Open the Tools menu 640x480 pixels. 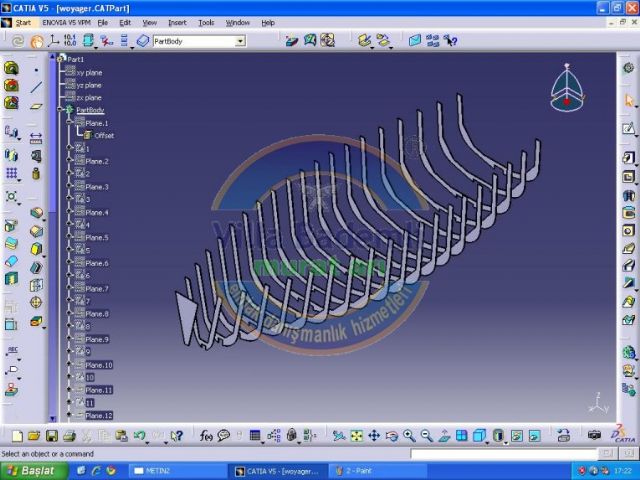(x=206, y=22)
